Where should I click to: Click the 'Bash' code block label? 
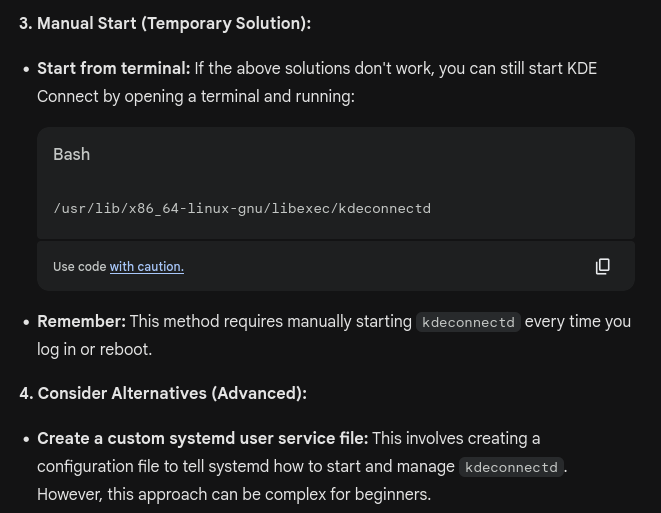point(72,154)
